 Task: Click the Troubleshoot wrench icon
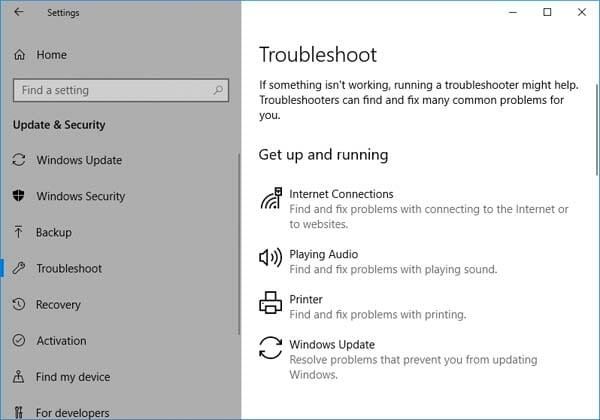tap(18, 268)
